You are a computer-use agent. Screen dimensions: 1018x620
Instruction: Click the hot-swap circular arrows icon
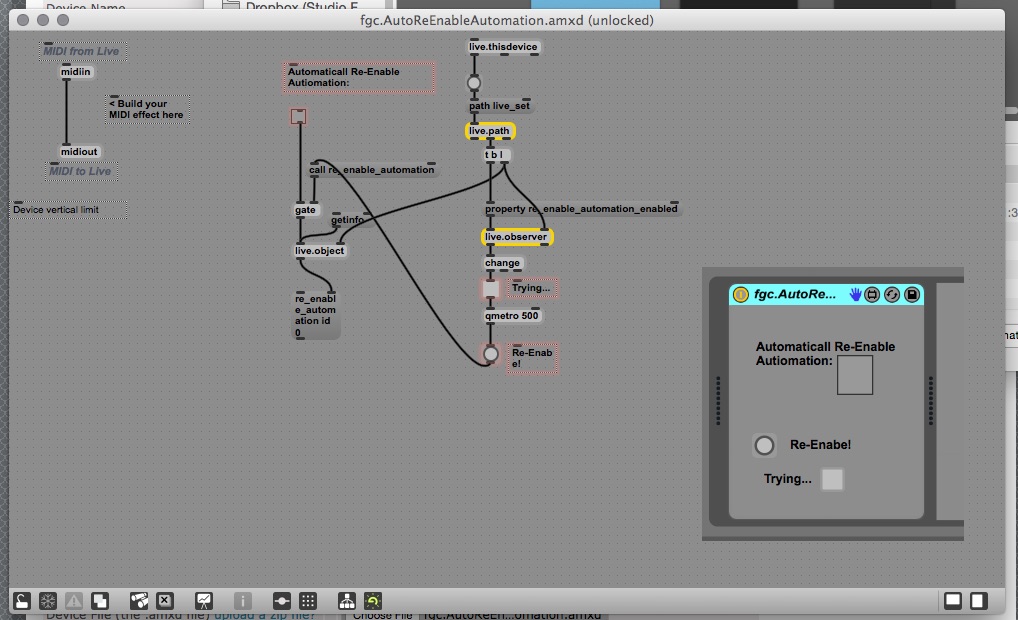point(892,294)
